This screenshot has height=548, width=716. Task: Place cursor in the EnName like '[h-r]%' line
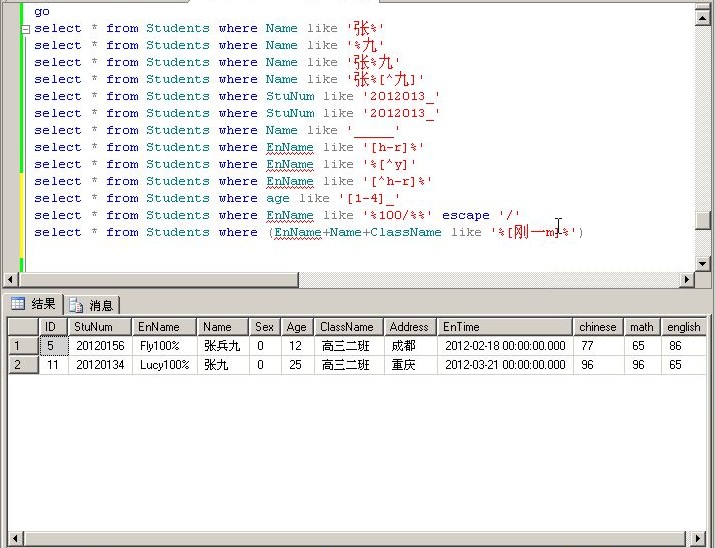(x=229, y=148)
